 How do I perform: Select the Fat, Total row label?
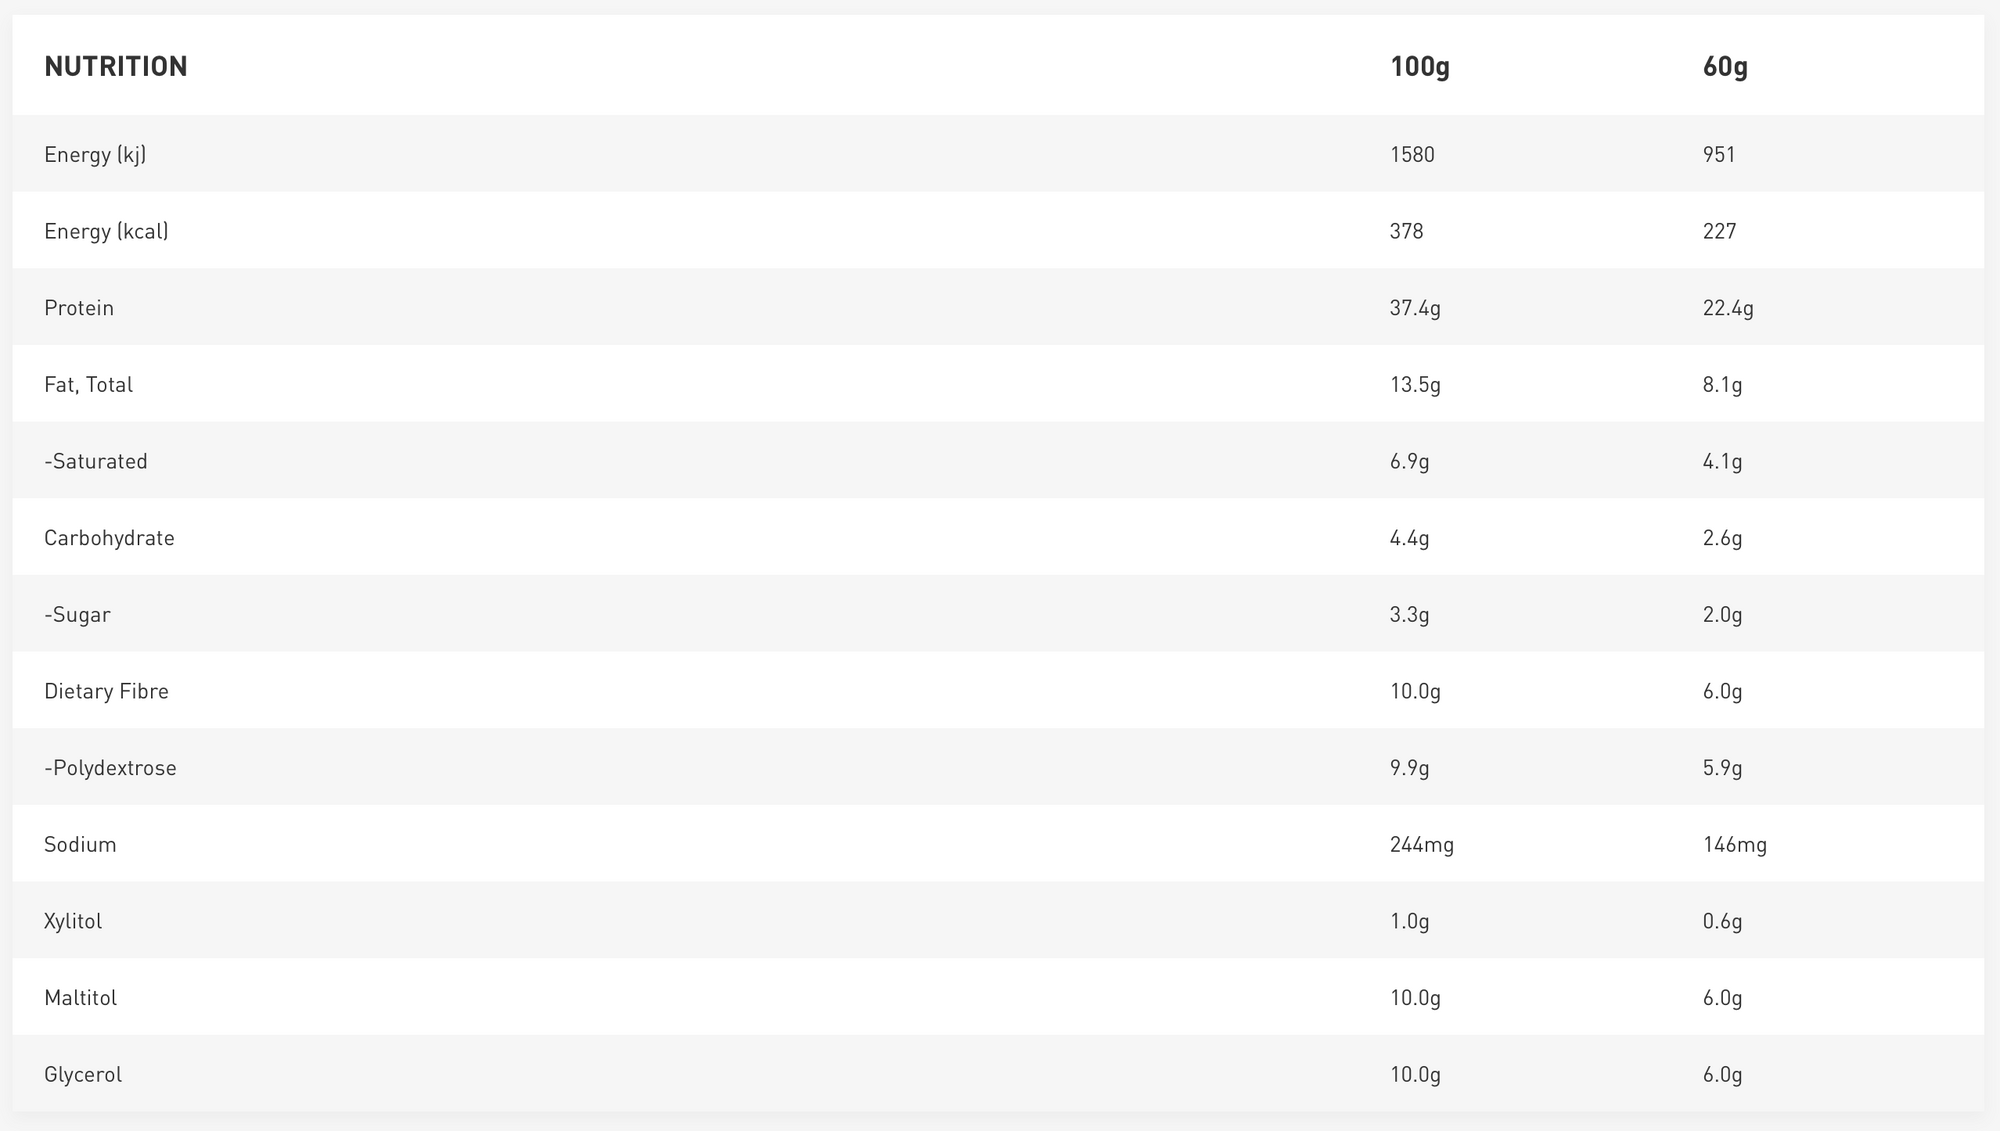pyautogui.click(x=88, y=384)
